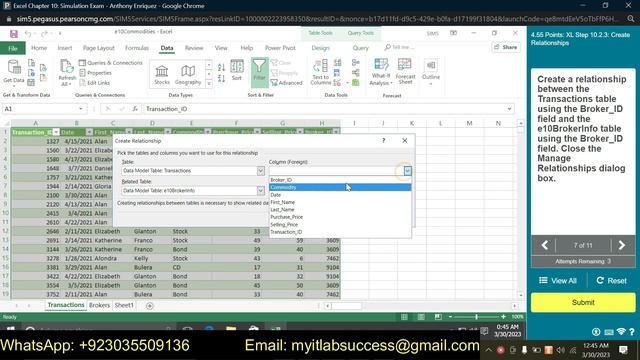Switch to the Insert ribbon tab
The image size is (640, 360).
[64, 48]
